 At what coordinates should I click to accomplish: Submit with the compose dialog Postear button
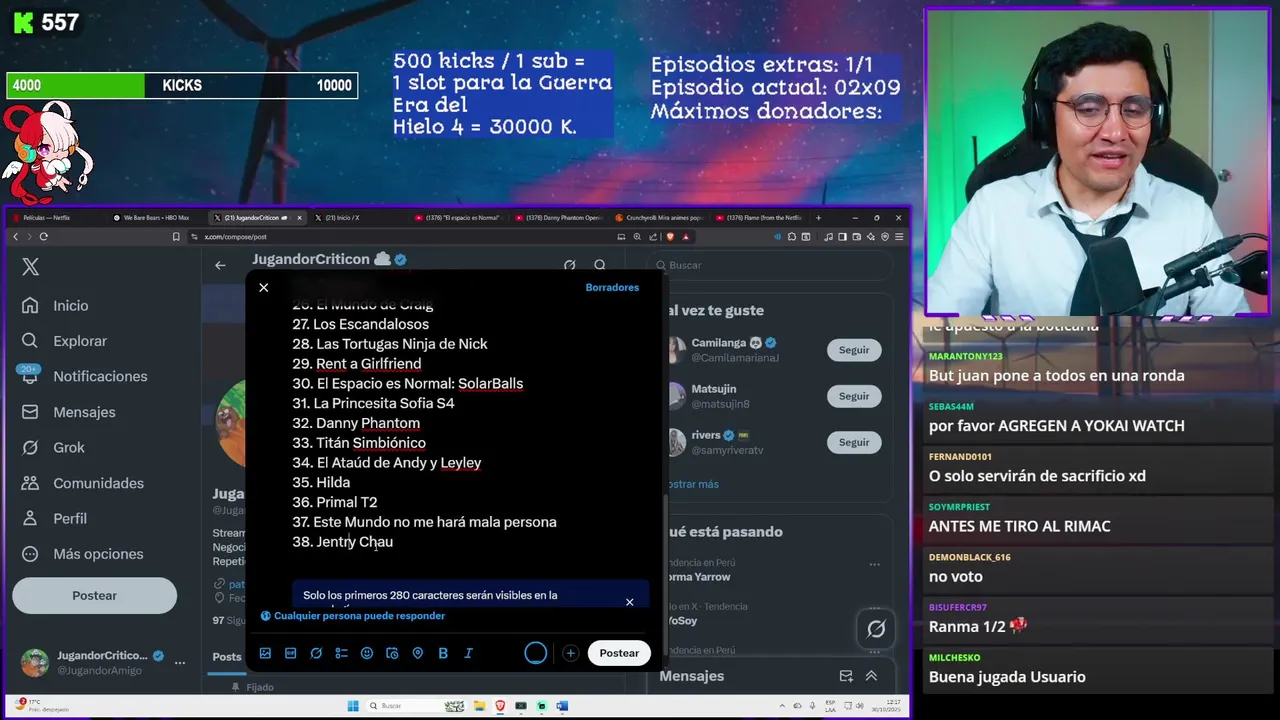(619, 653)
